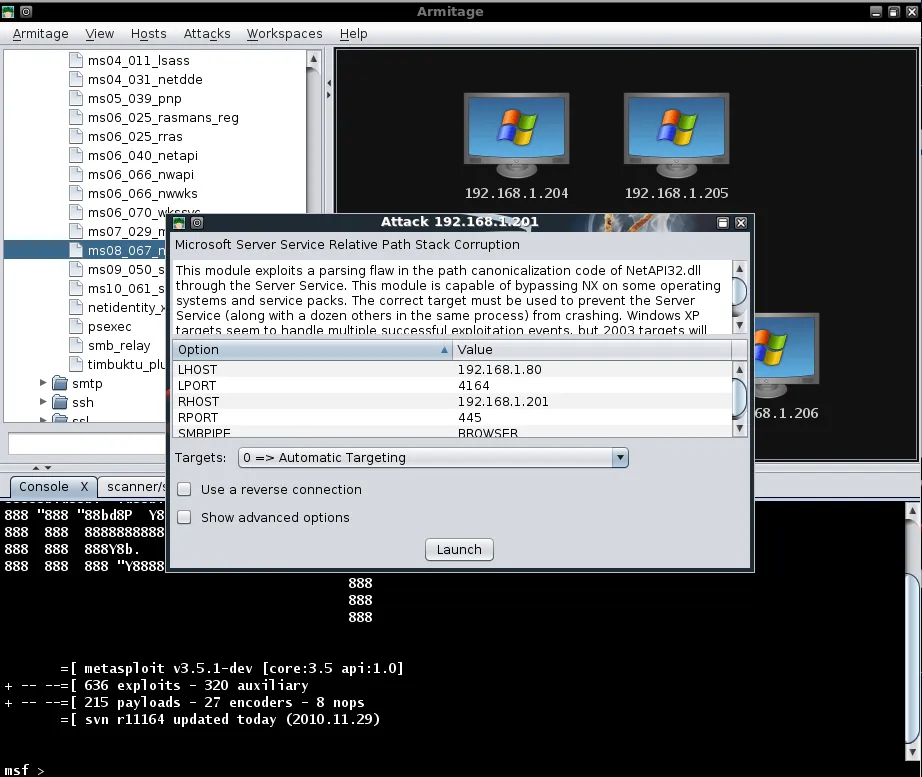Viewport: 922px width, 777px height.
Task: Enable Use a reverse connection checkbox
Action: pos(184,490)
